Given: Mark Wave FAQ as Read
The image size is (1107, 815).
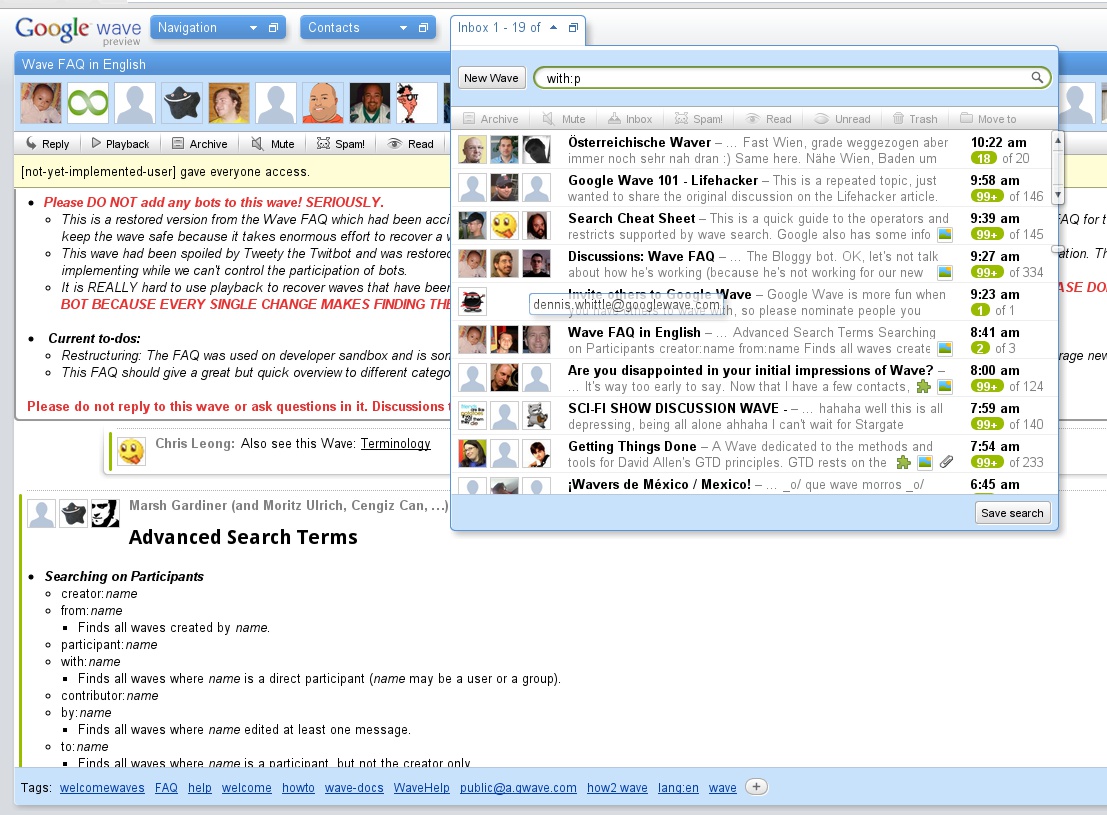Looking at the screenshot, I should 411,143.
